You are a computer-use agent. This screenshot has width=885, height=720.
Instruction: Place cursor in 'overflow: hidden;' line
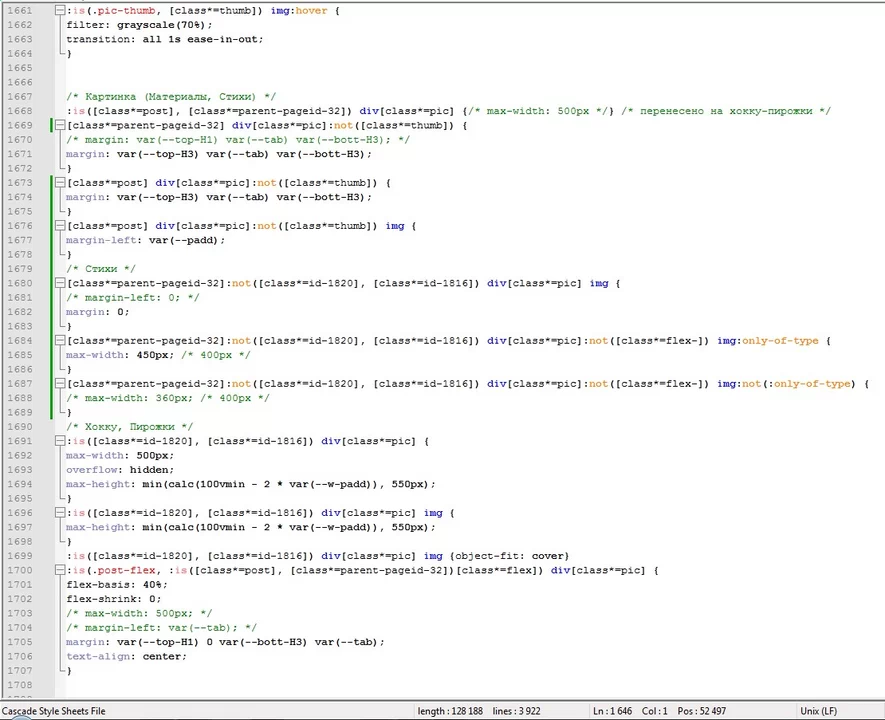[120, 470]
